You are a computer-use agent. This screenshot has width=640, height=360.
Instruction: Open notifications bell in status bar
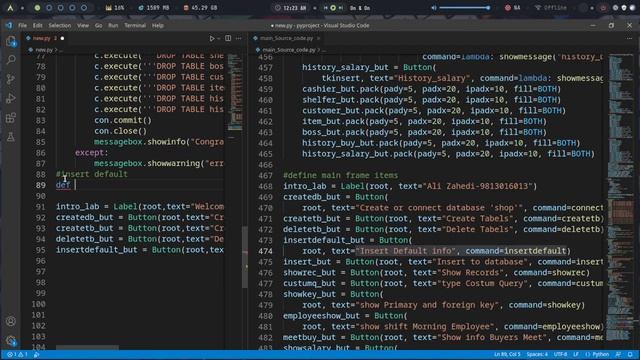pos(630,355)
